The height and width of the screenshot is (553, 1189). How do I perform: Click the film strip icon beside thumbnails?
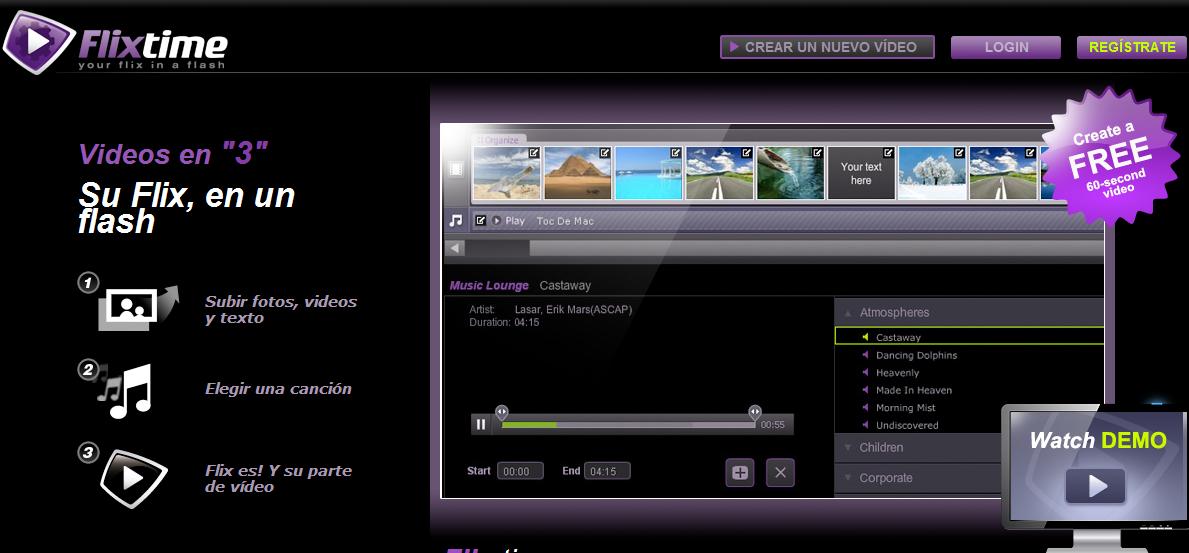tap(456, 169)
